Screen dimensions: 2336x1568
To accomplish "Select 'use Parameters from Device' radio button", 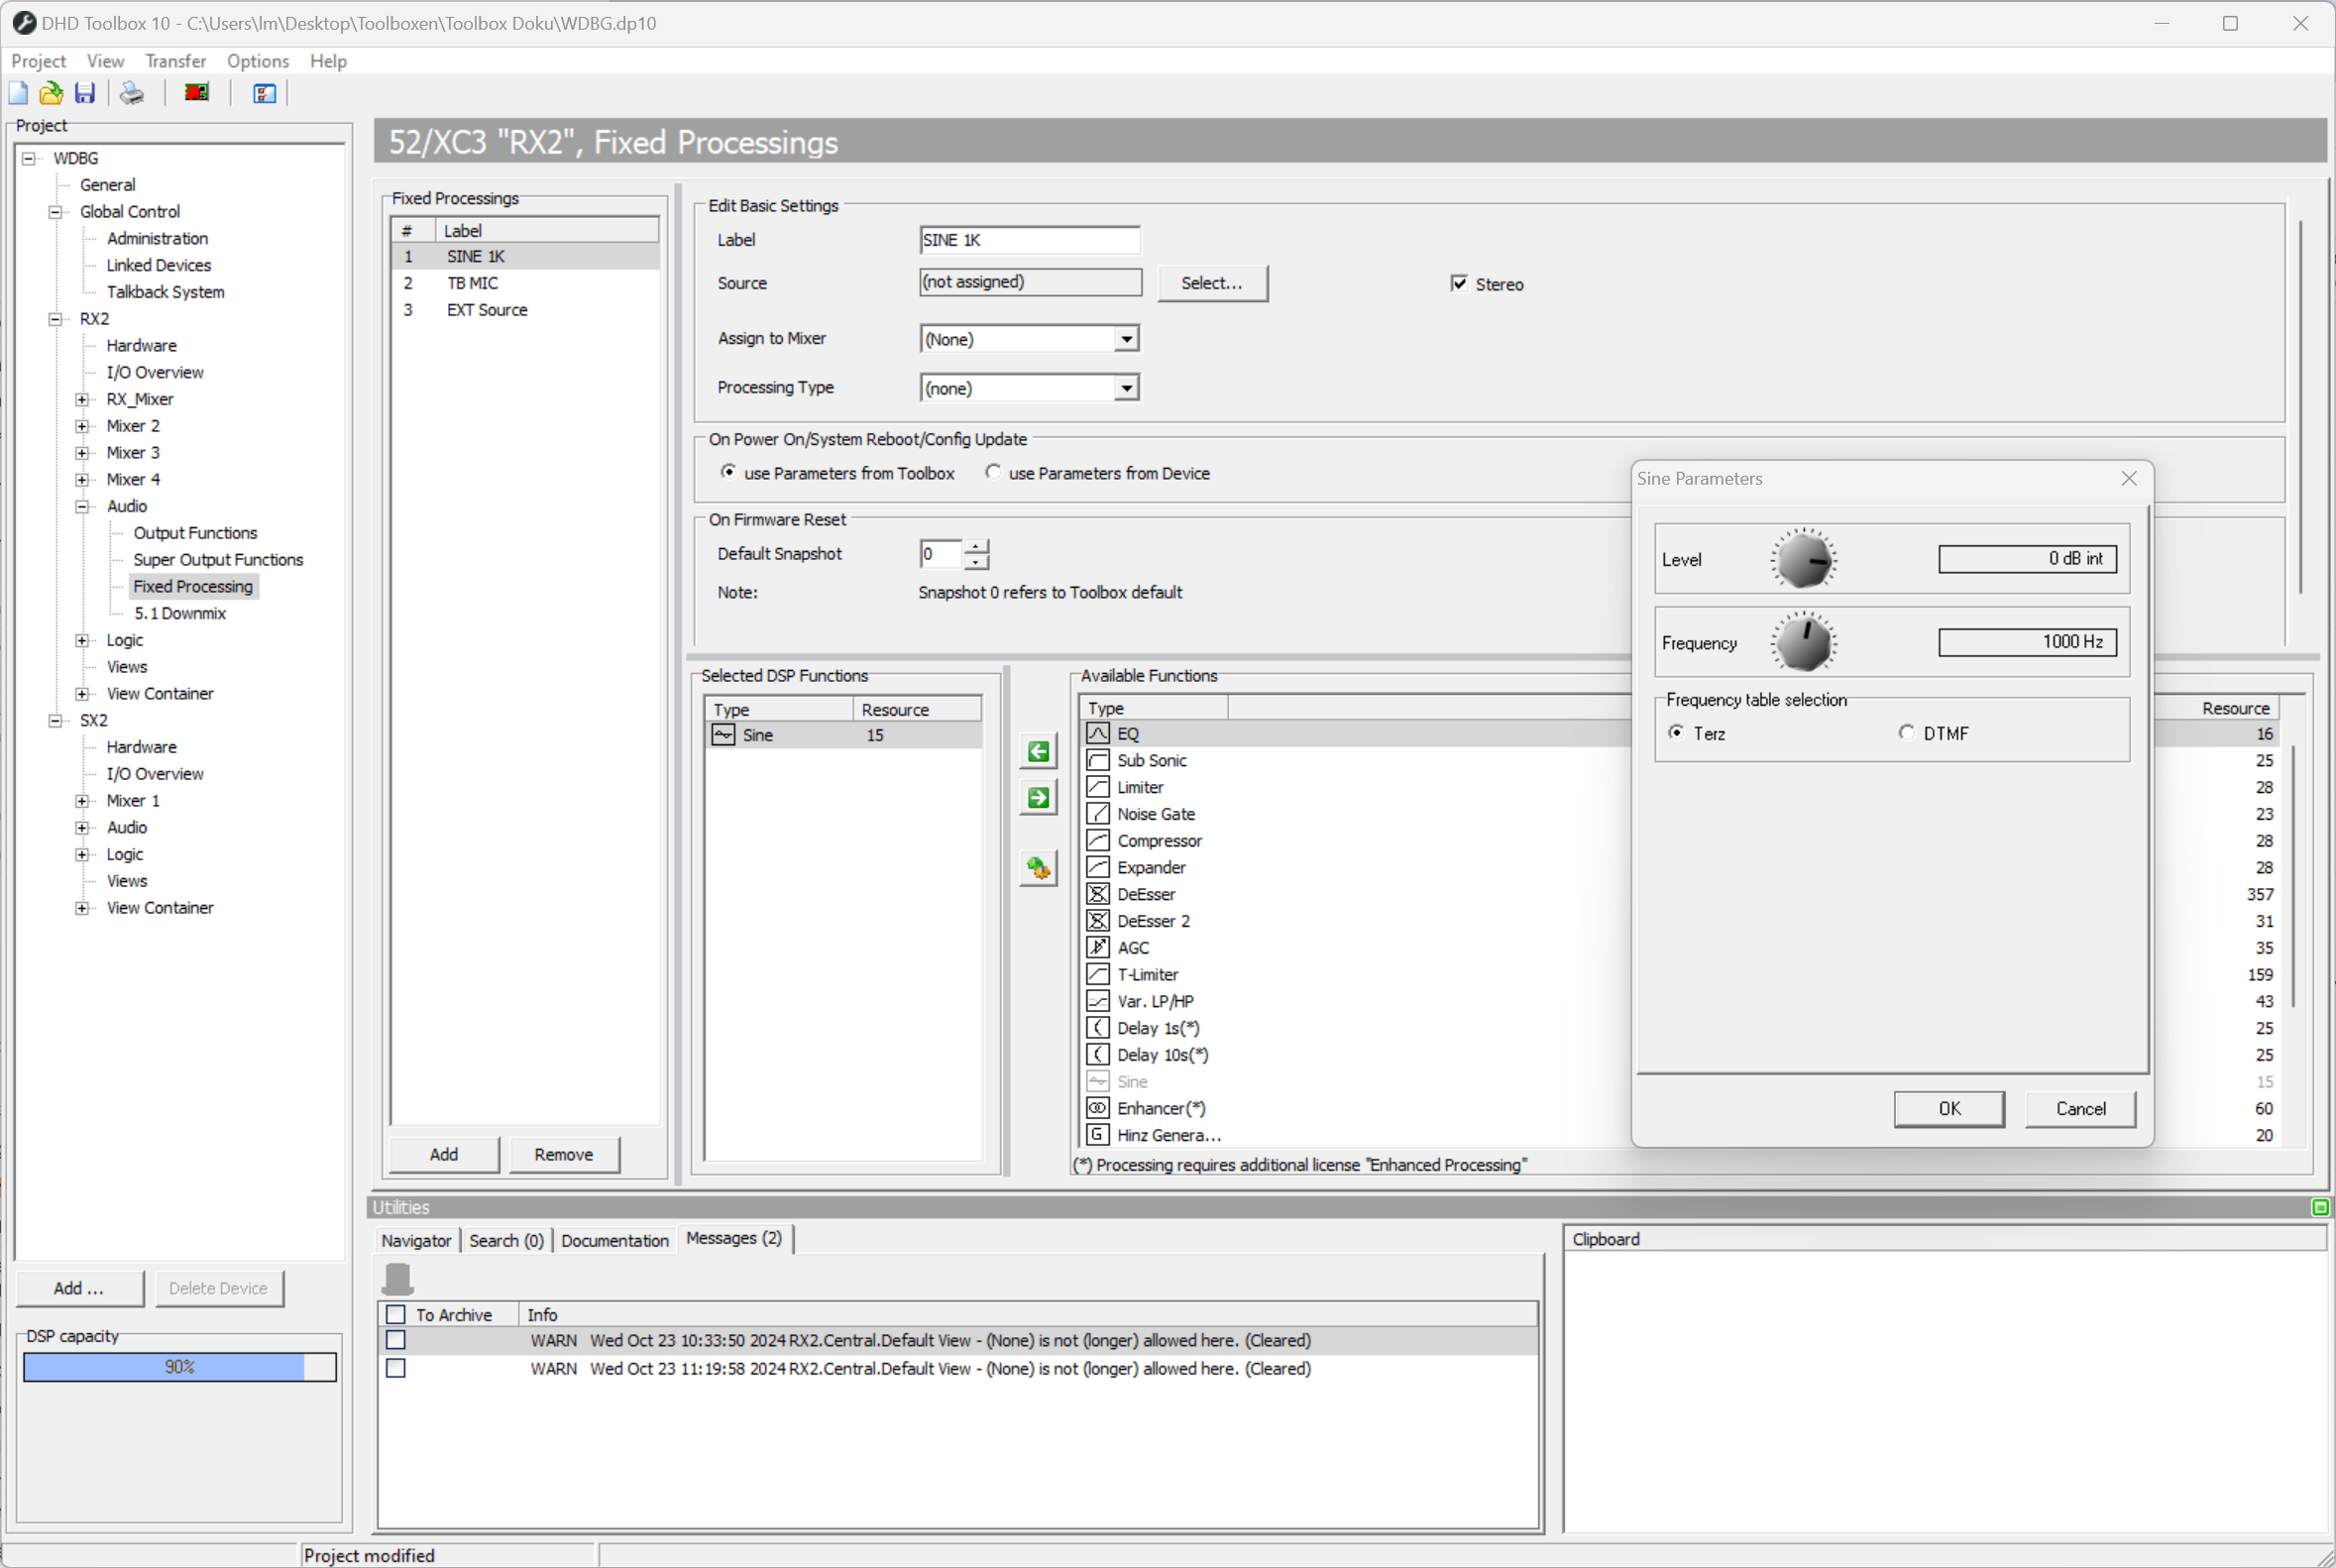I will pos(993,472).
